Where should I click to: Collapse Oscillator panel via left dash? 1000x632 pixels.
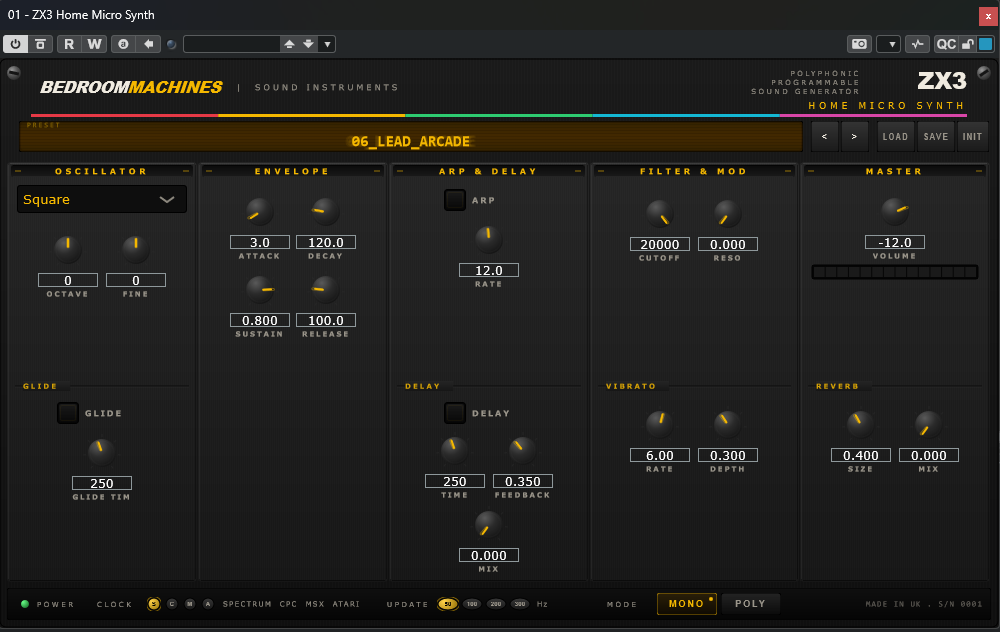18,171
